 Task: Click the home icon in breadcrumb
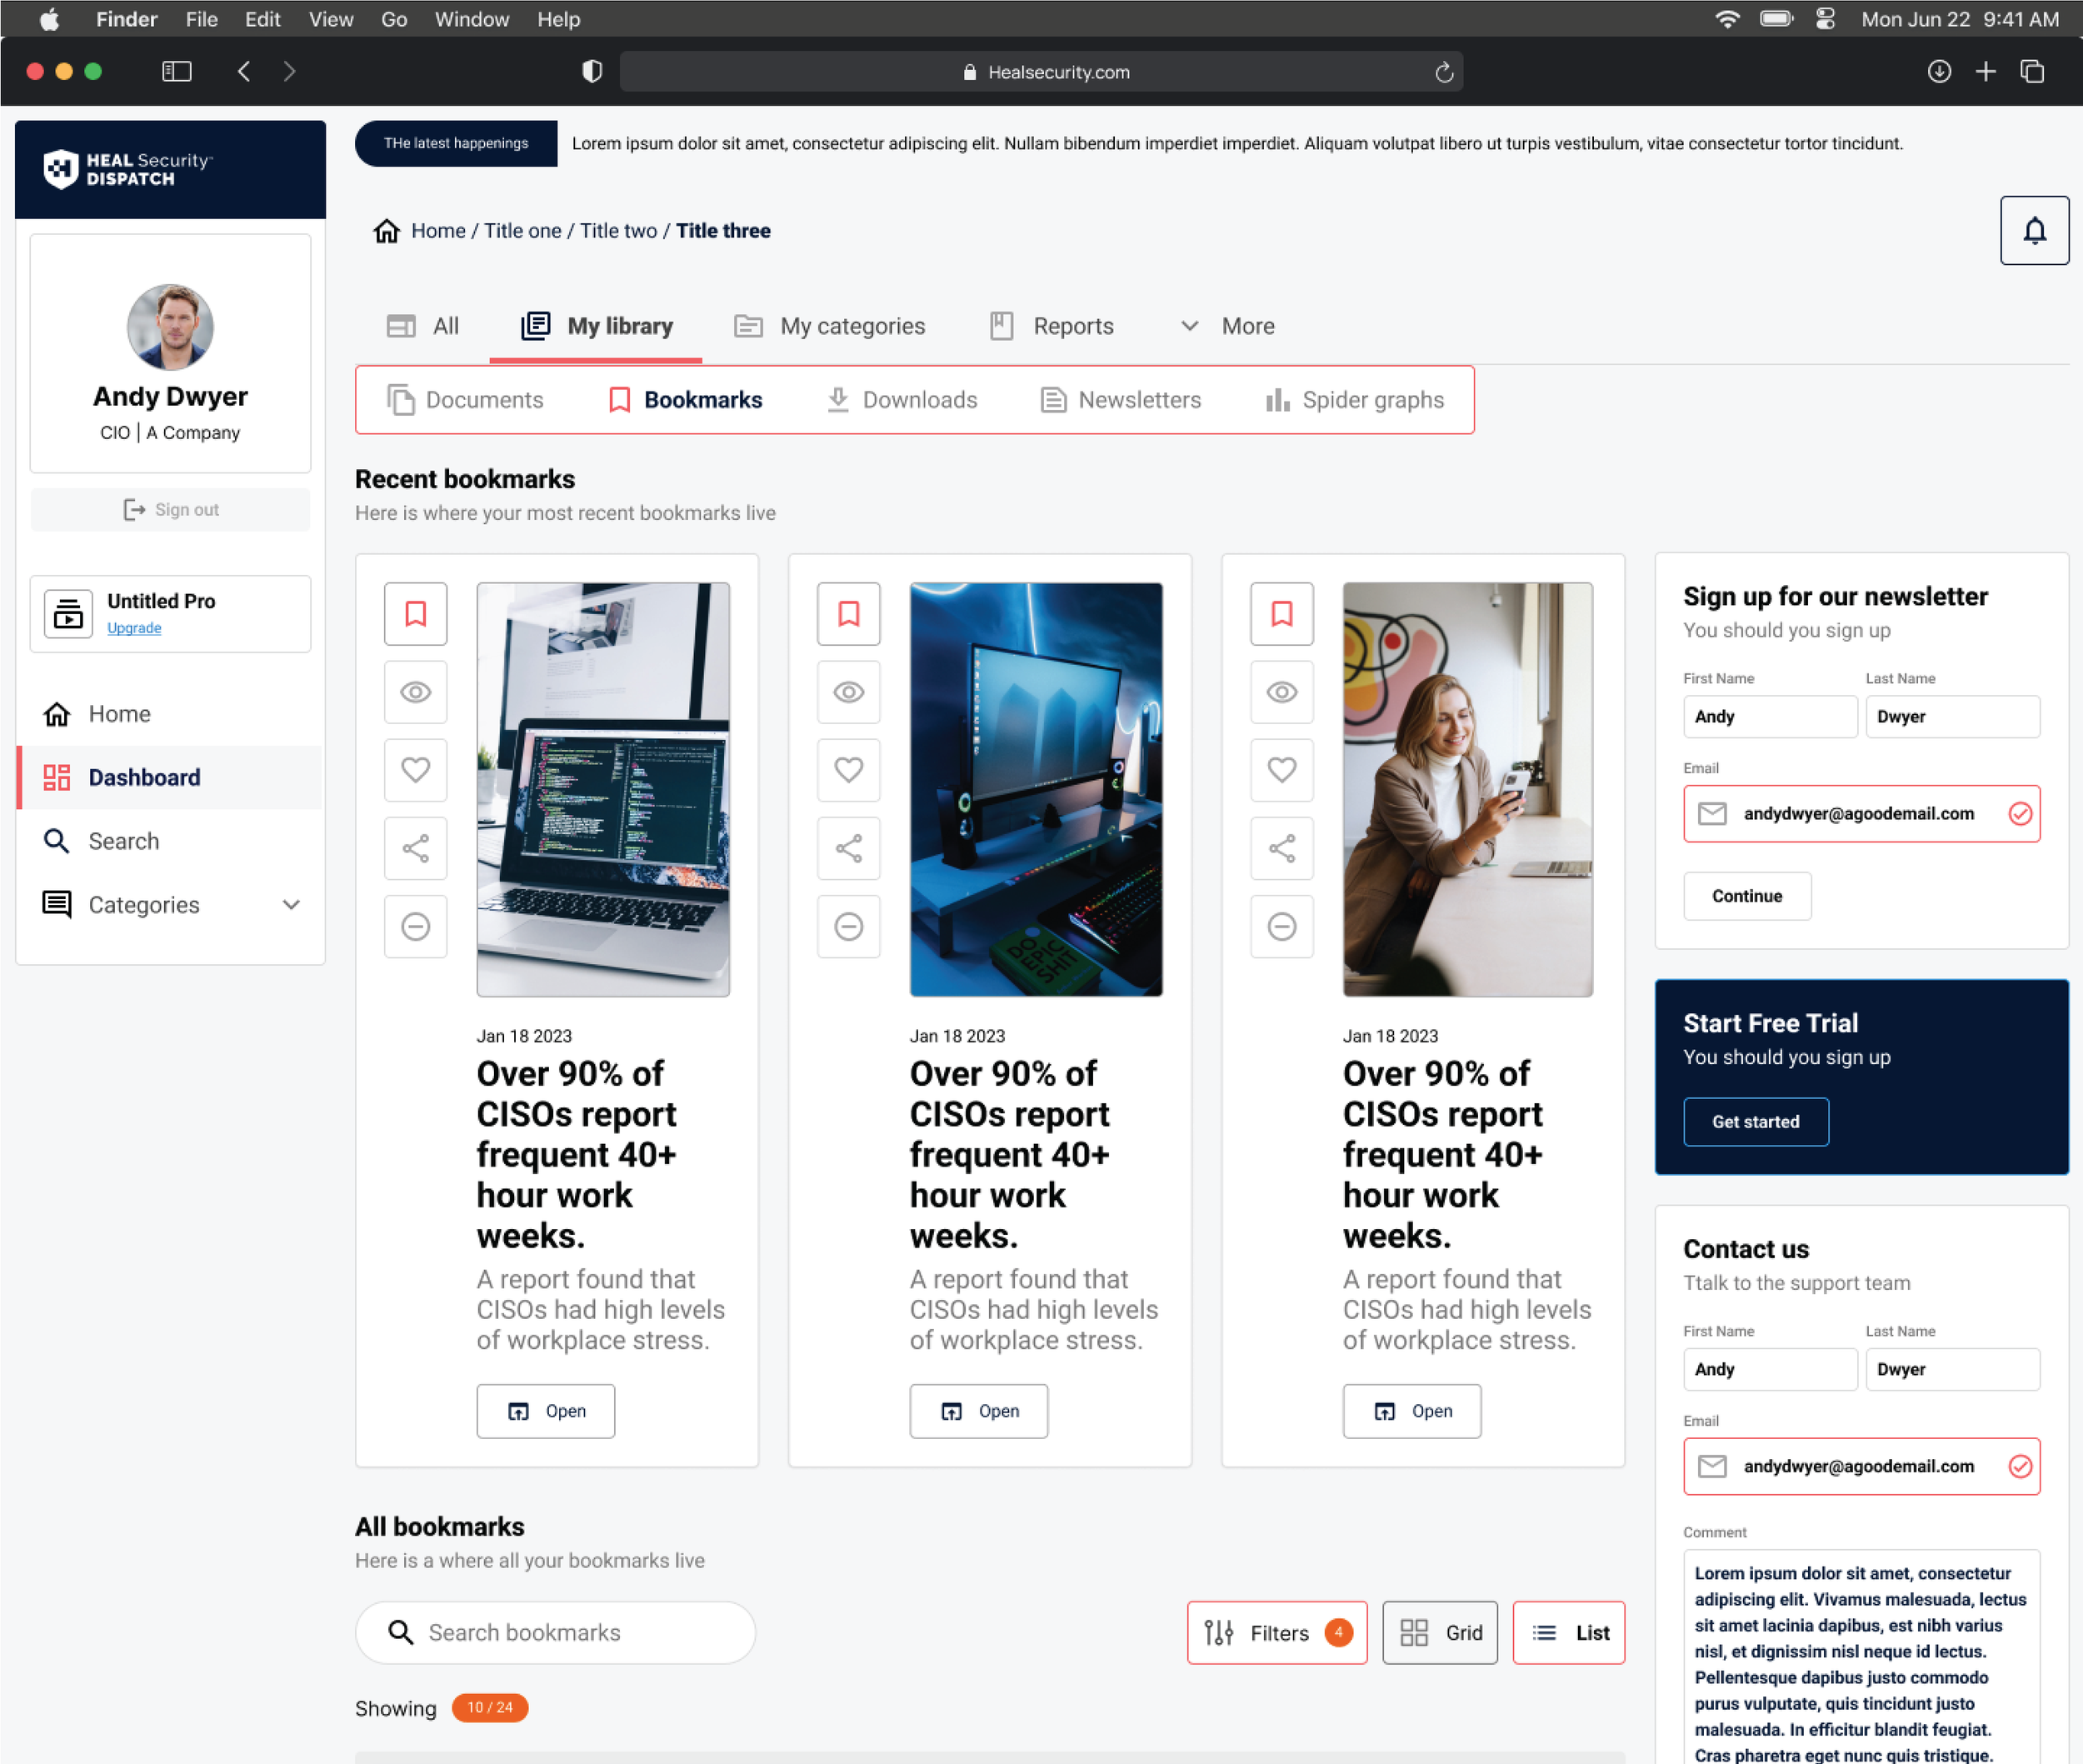[386, 231]
